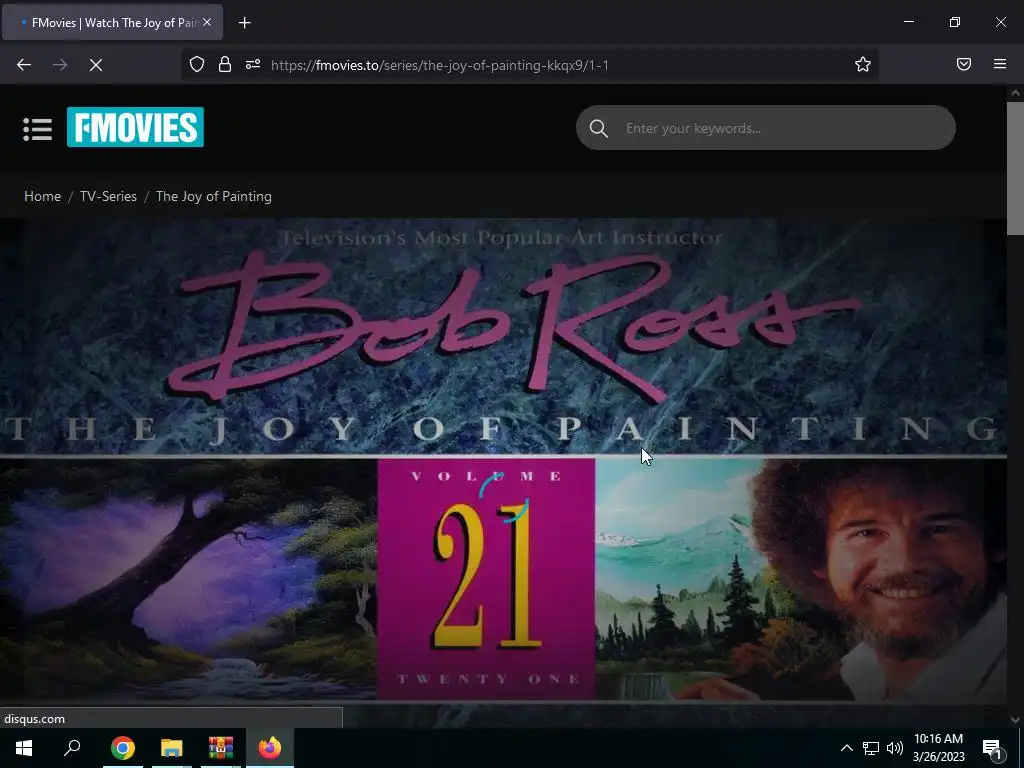Stop loading the page
Image resolution: width=1024 pixels, height=768 pixels.
pyautogui.click(x=96, y=65)
